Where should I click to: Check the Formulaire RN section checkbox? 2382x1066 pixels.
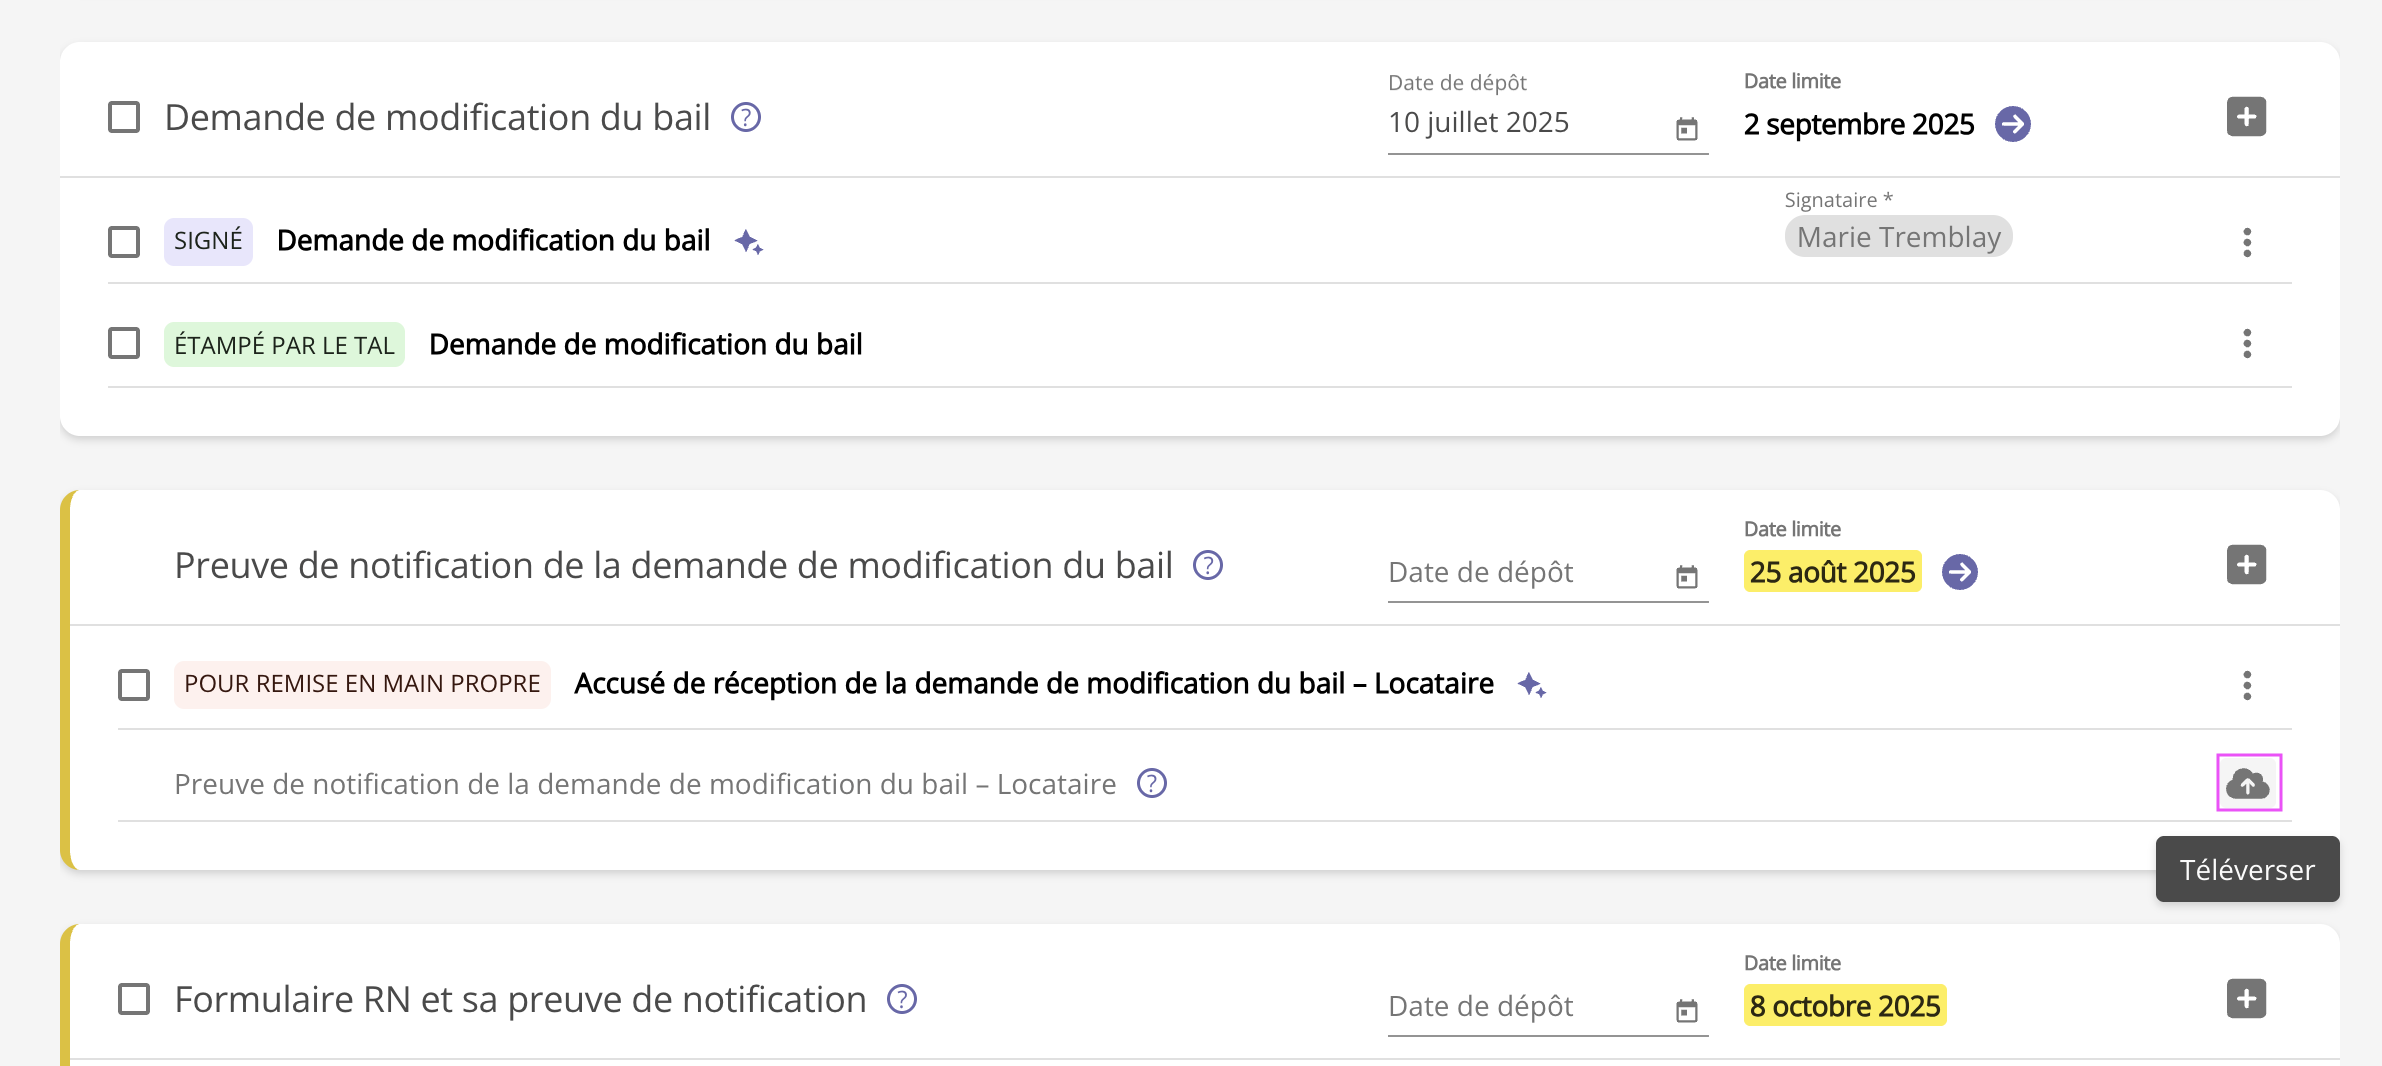pos(134,999)
